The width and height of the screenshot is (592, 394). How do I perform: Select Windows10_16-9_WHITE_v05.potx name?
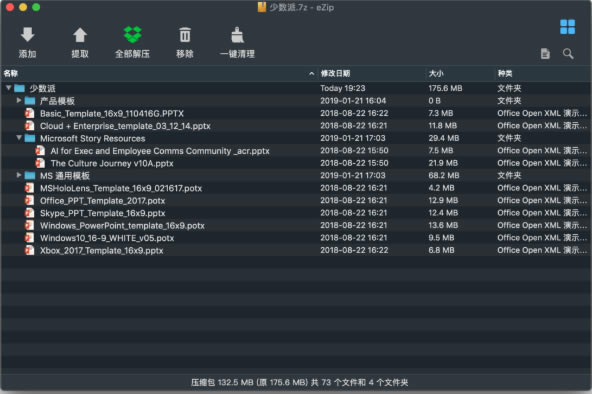107,238
